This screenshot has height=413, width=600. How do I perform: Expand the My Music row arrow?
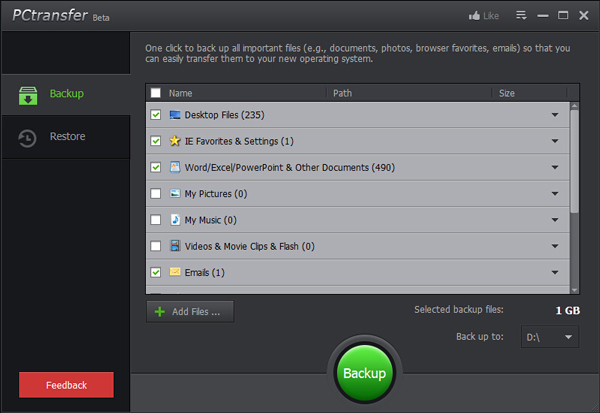555,220
